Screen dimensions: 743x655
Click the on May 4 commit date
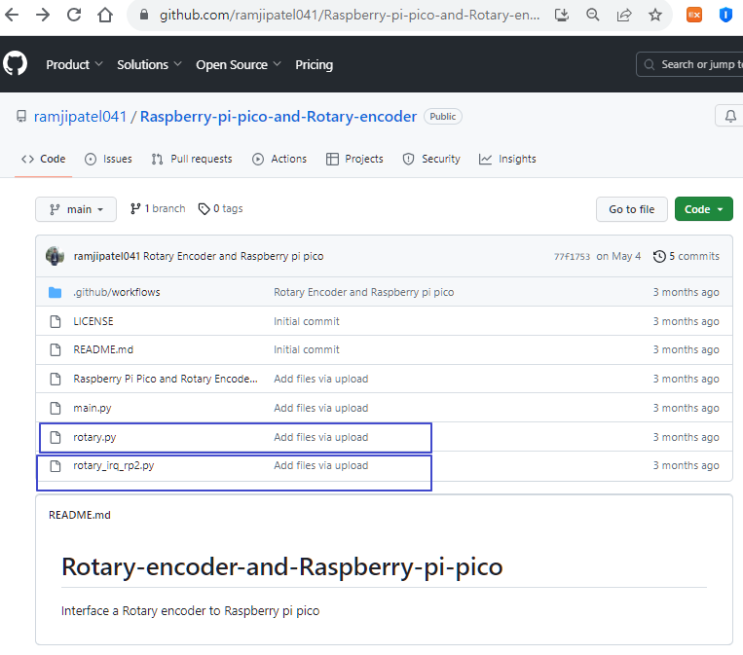pyautogui.click(x=618, y=256)
